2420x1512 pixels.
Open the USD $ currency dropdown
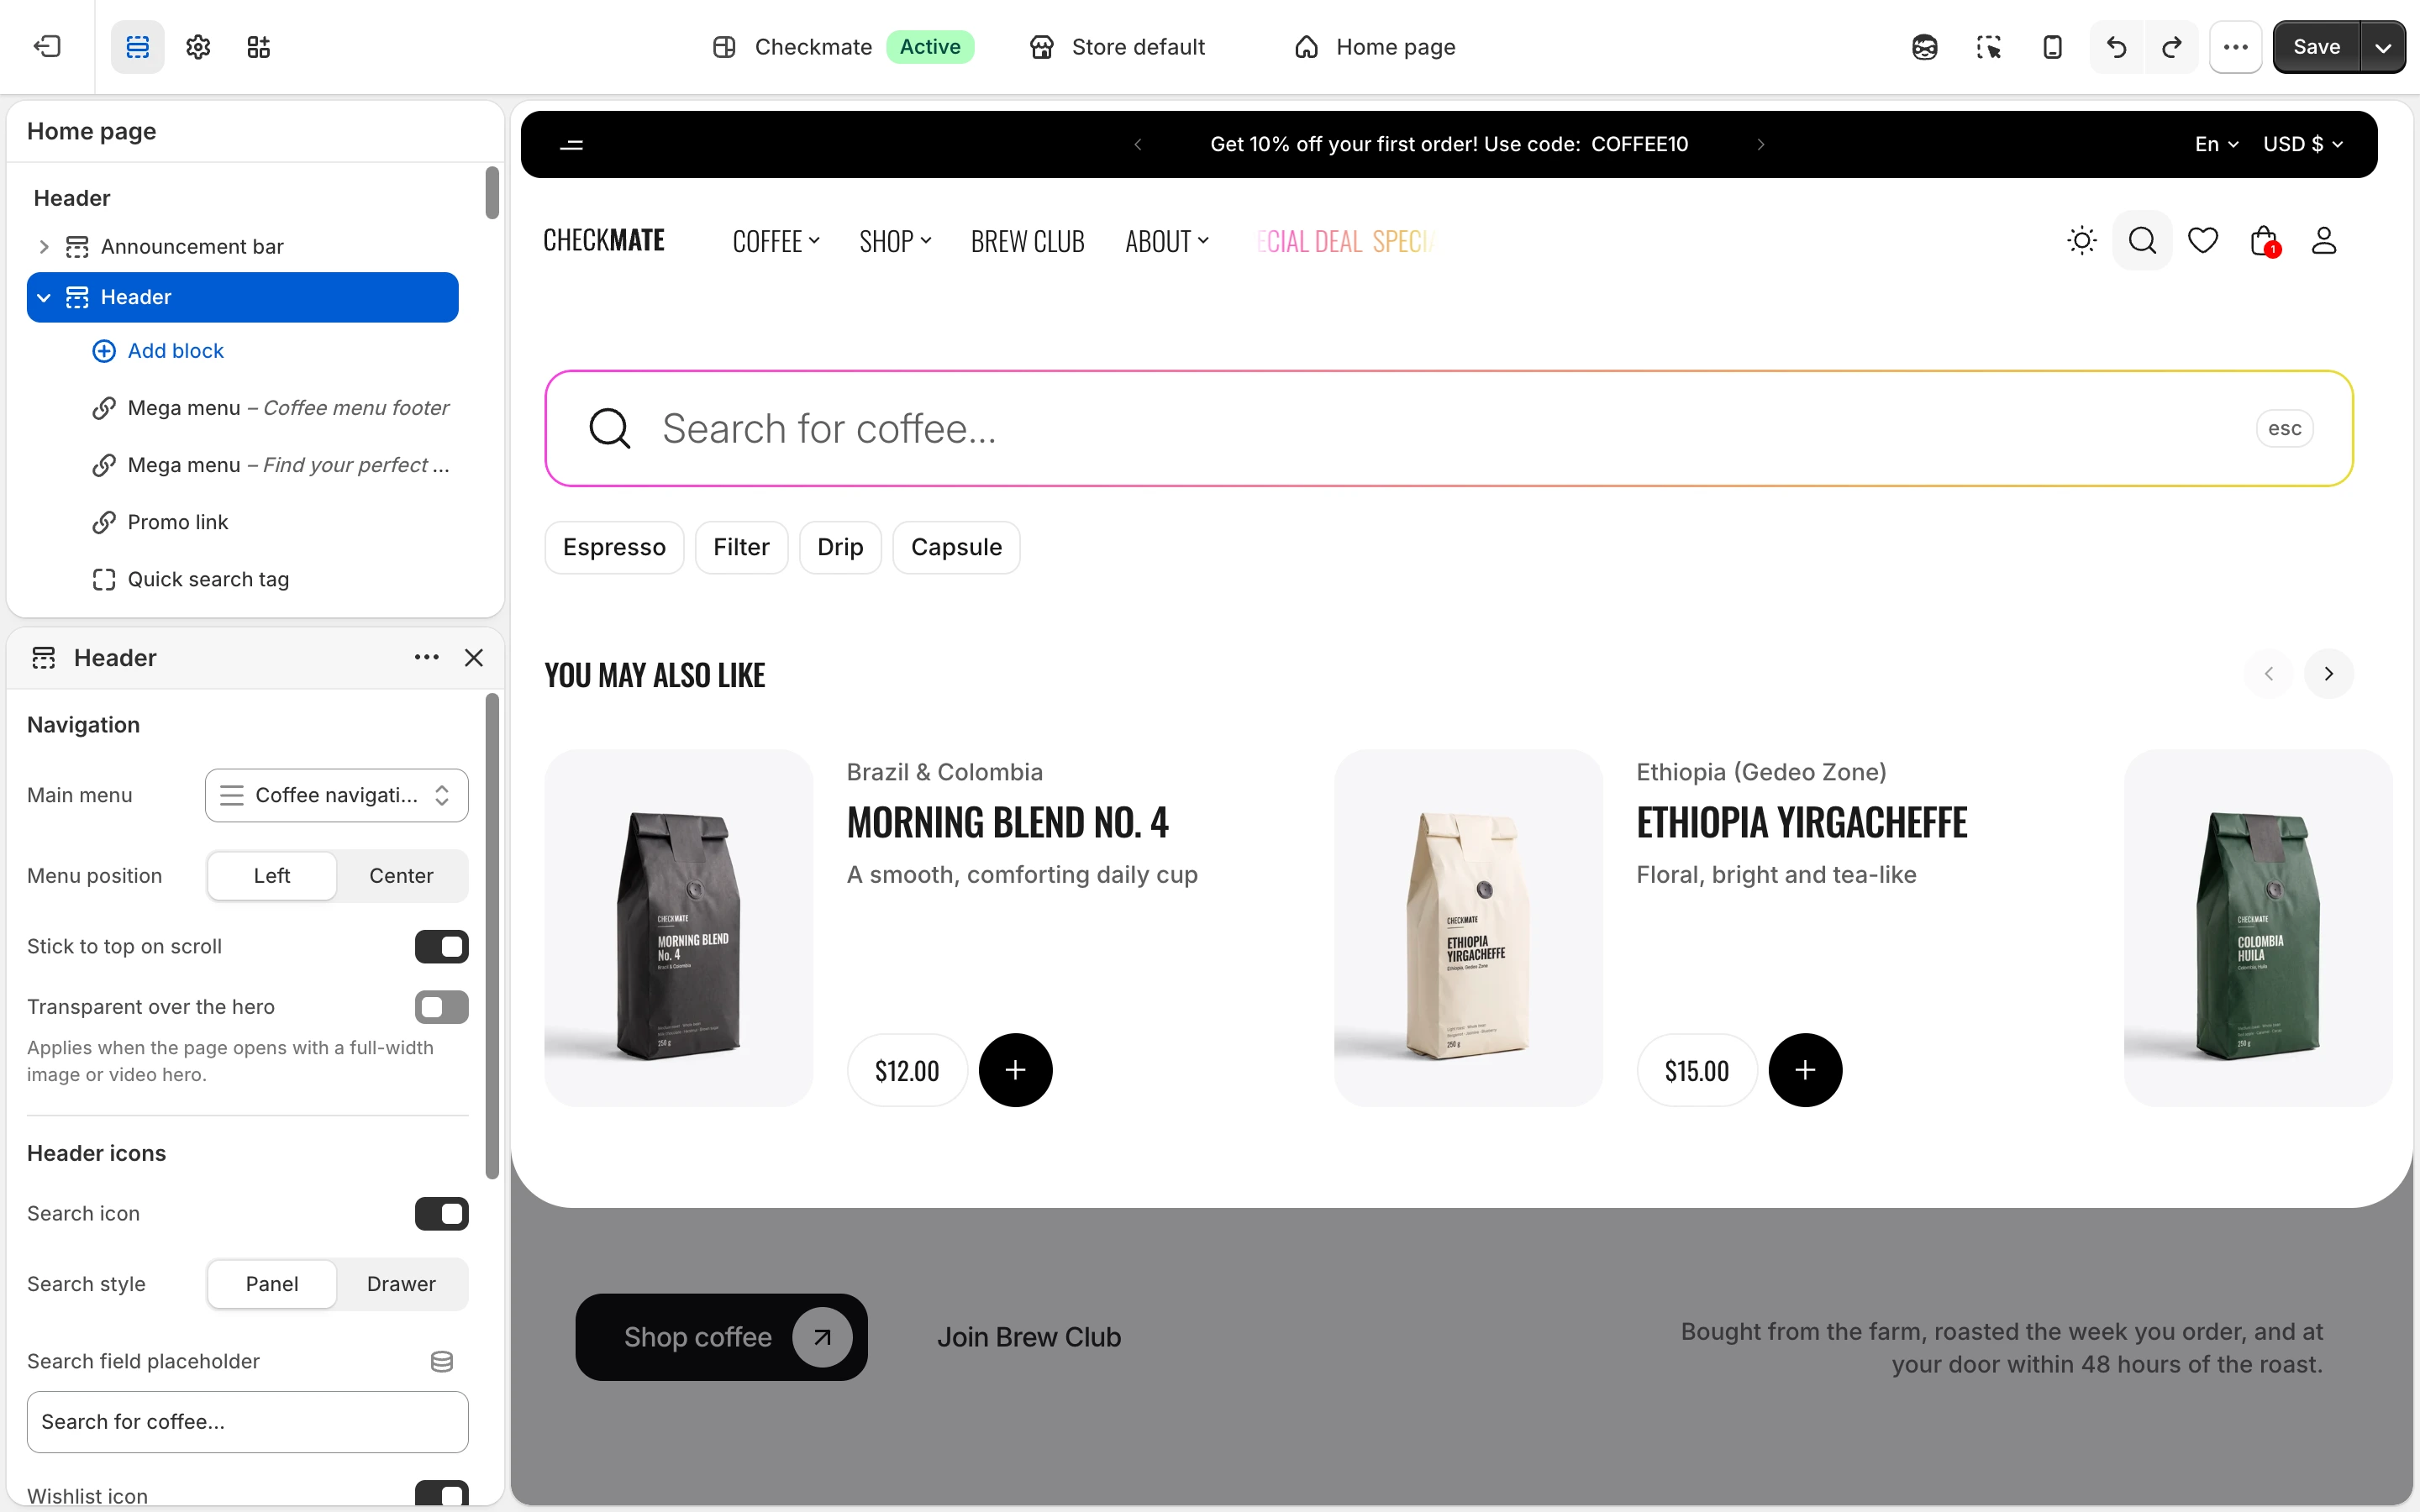2303,144
